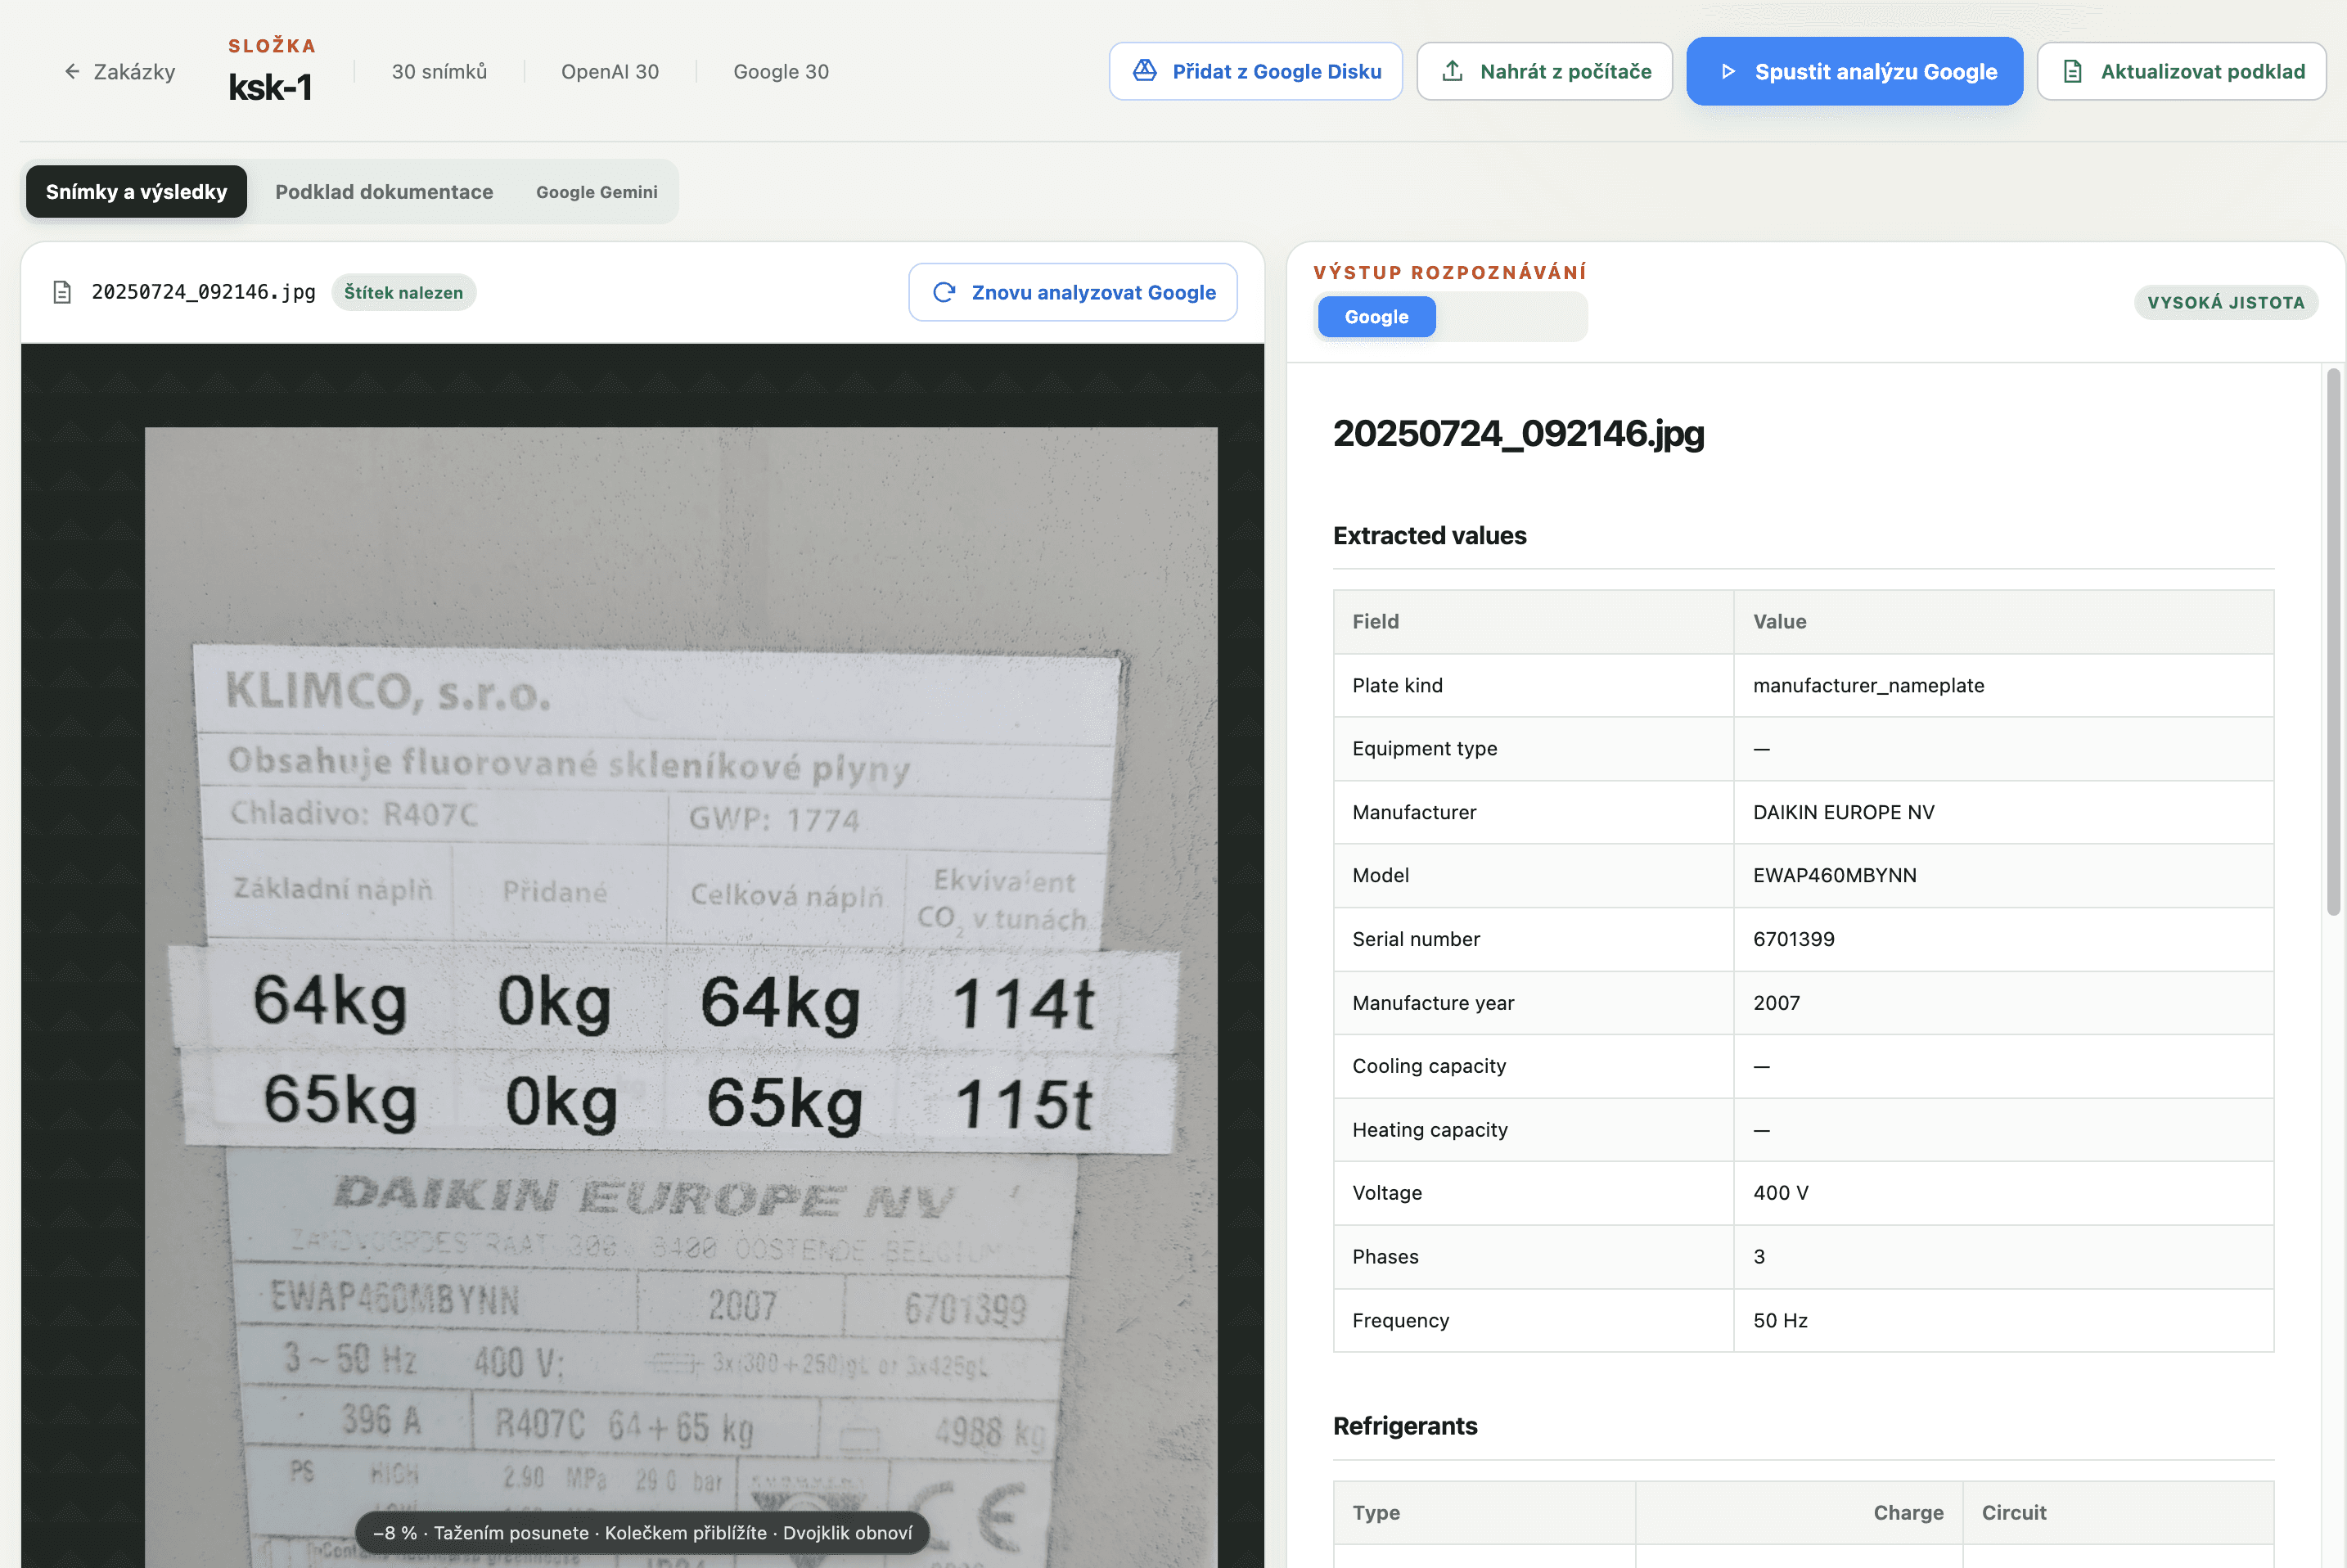
Task: Click the Google 30 count
Action: (781, 71)
